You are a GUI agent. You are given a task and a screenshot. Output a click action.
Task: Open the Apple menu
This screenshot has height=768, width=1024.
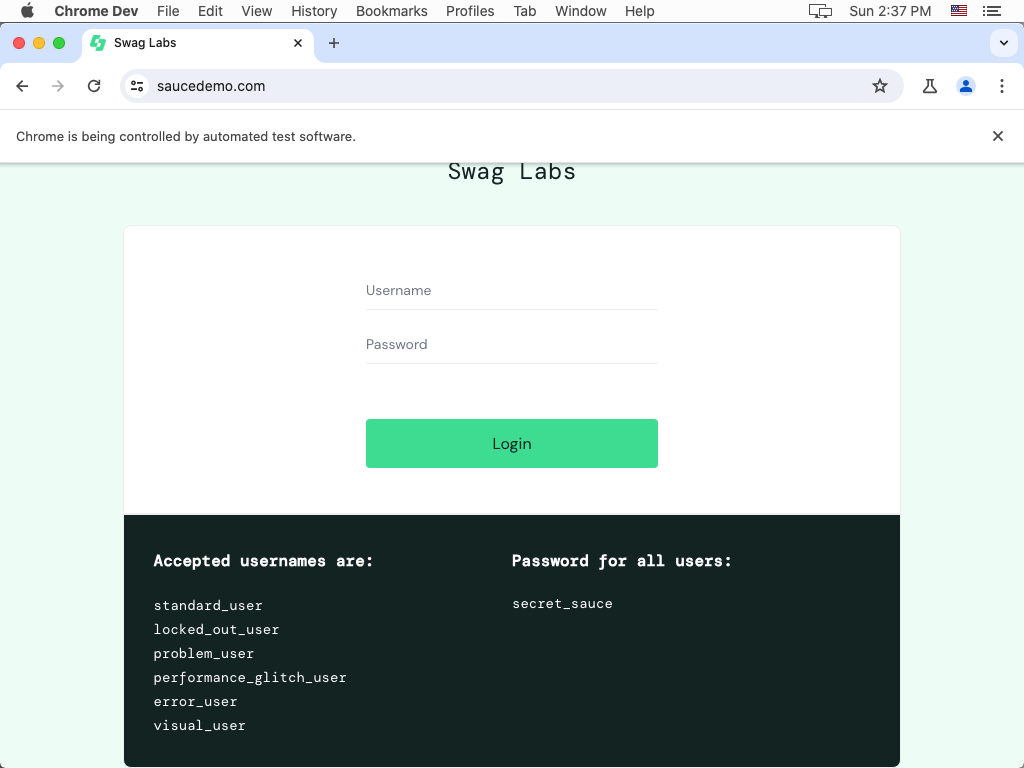[x=27, y=11]
